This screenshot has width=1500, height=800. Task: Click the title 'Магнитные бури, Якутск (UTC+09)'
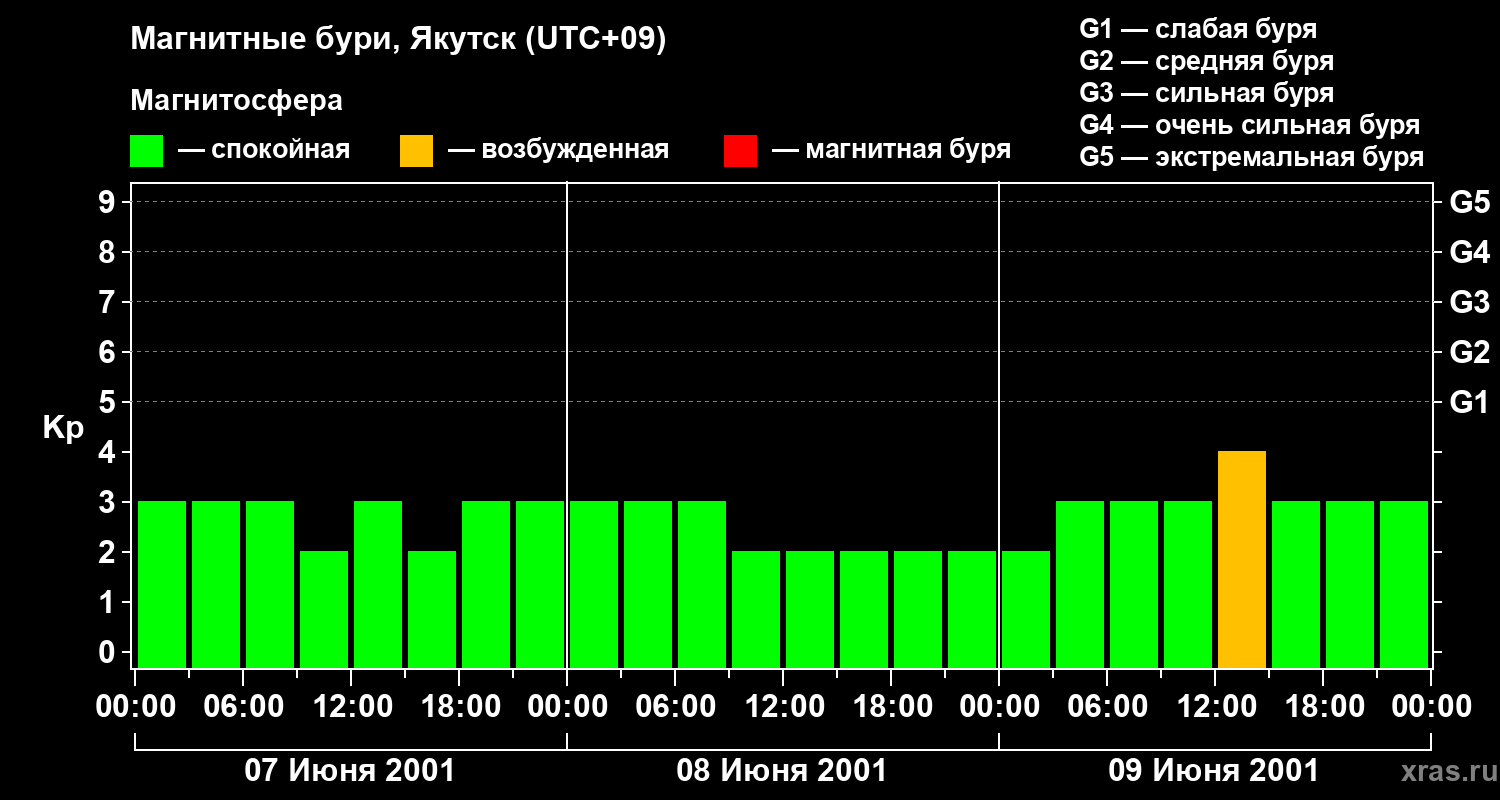(x=398, y=40)
